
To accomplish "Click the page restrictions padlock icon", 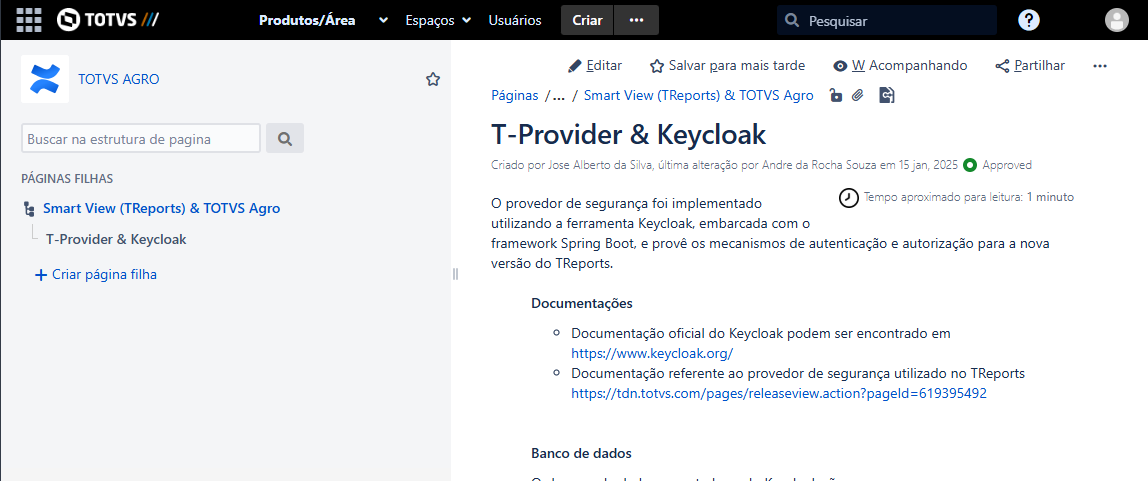I will coord(835,95).
